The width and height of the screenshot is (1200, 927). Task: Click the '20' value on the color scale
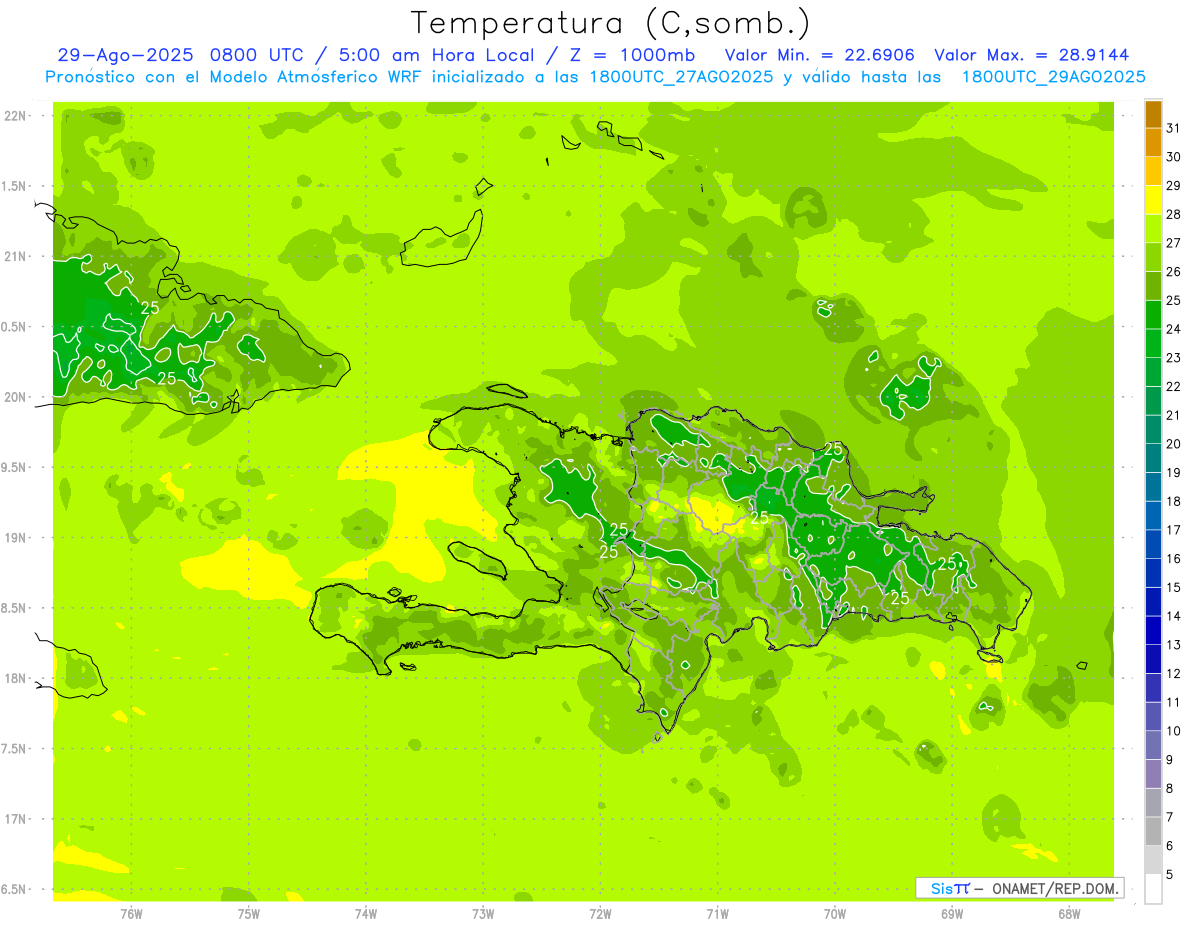[1174, 444]
